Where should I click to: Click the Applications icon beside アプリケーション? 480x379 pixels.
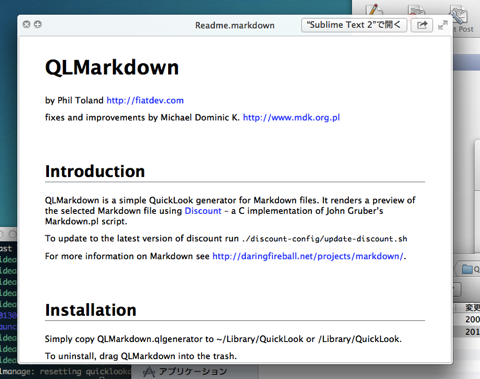coord(149,372)
